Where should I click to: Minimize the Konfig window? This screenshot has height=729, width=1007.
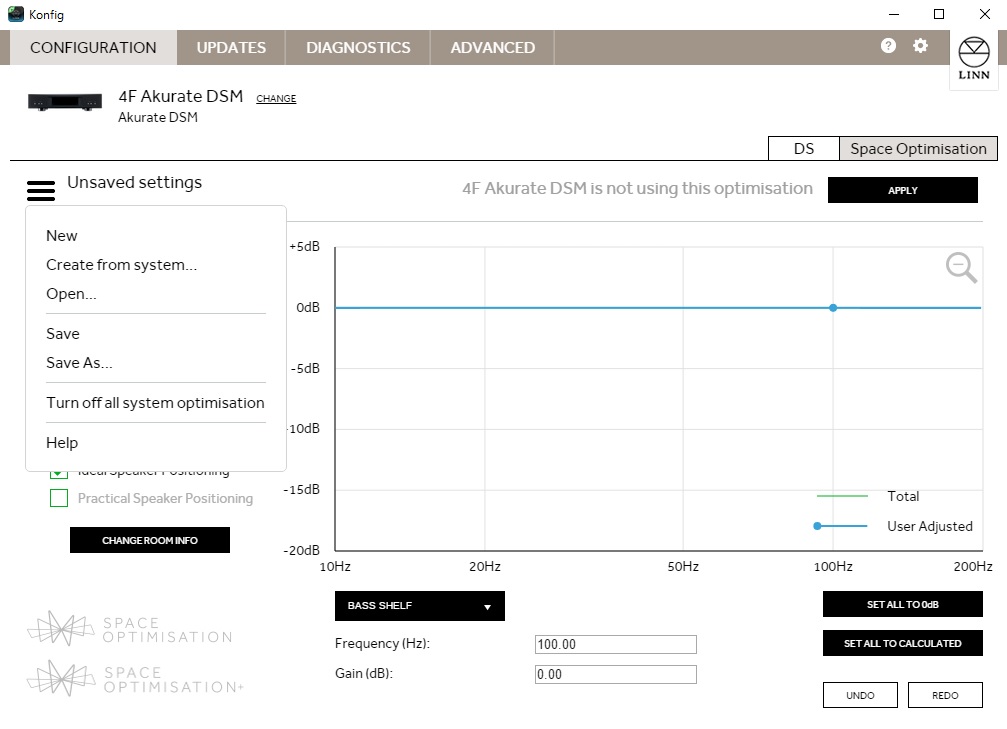894,14
